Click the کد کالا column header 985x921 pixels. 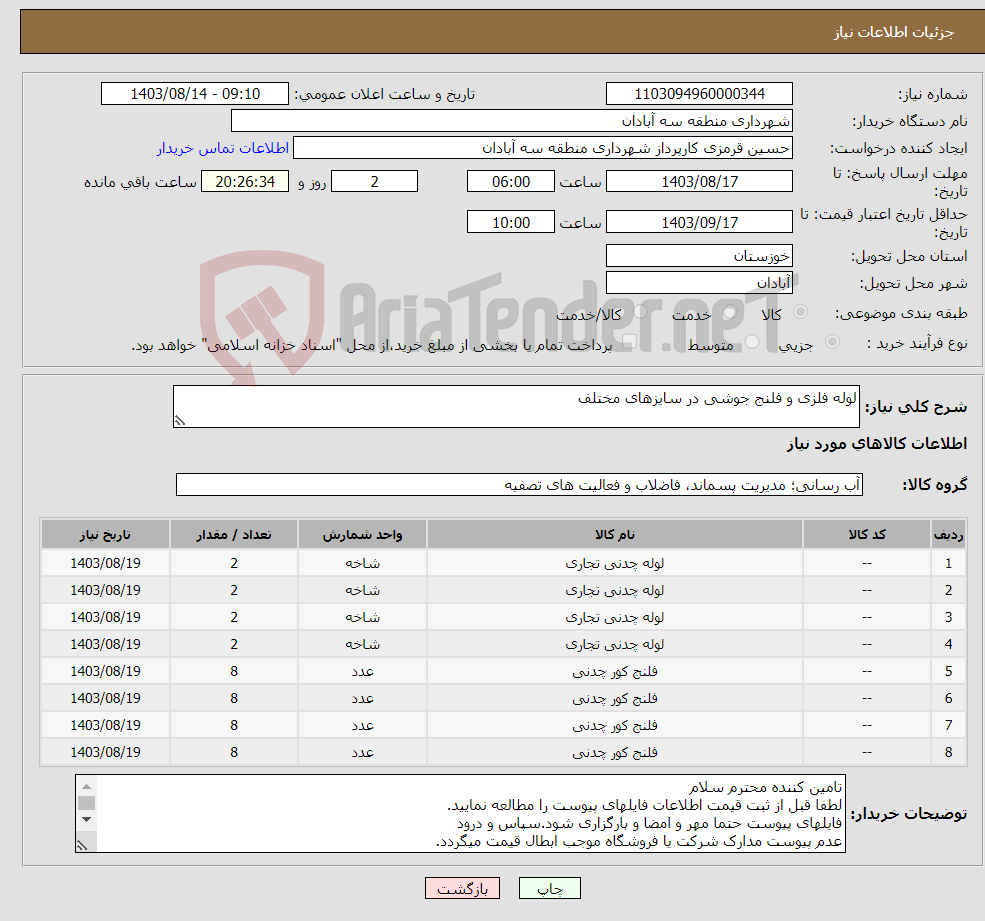click(x=867, y=534)
